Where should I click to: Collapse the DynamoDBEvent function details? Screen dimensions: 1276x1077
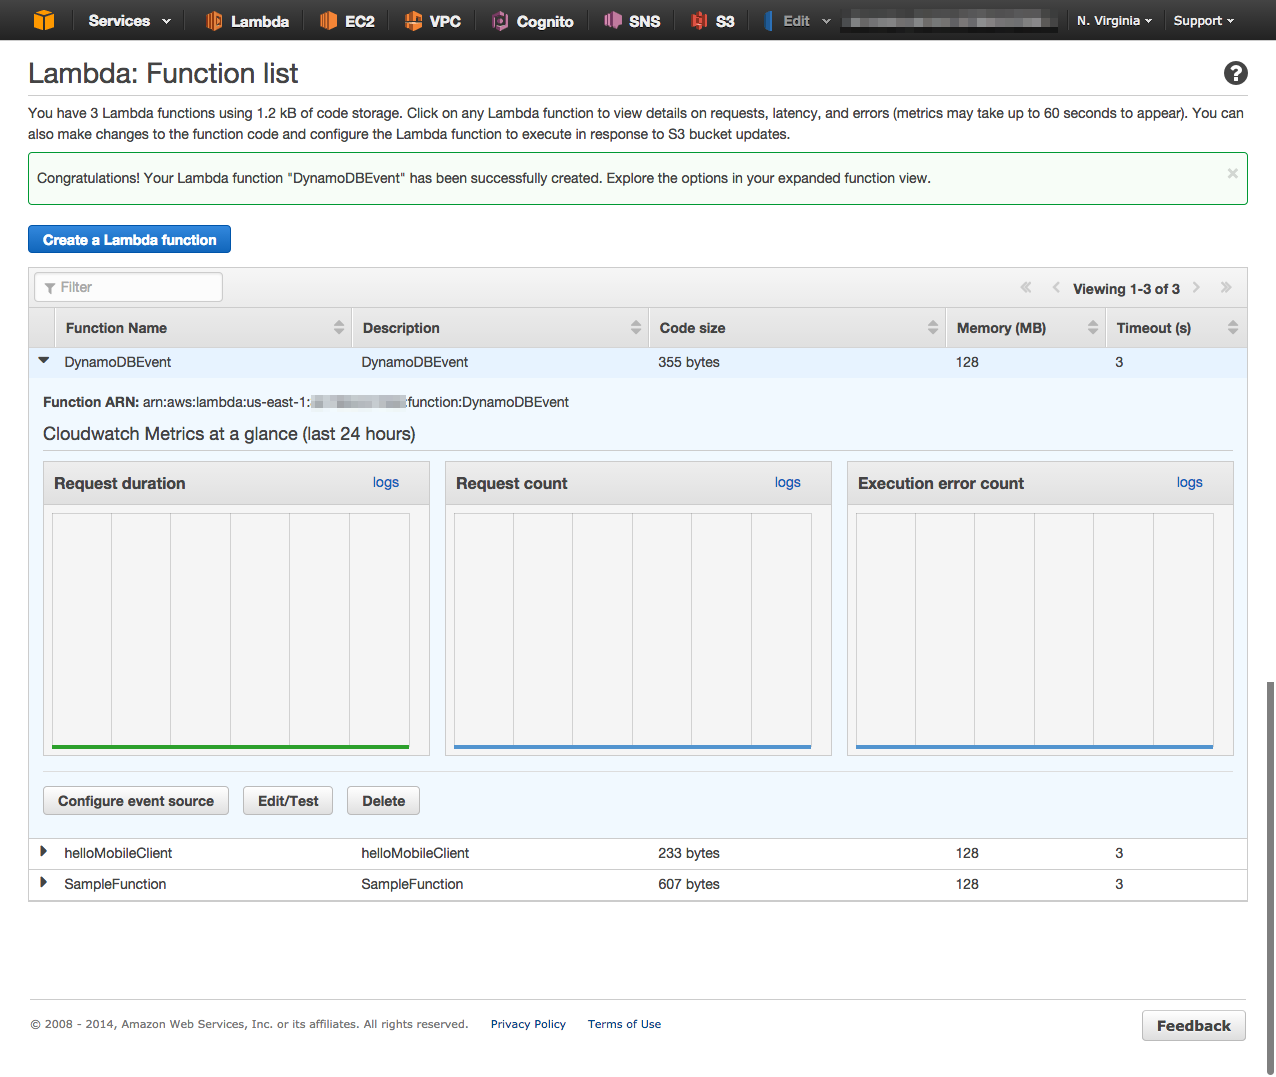coord(42,361)
